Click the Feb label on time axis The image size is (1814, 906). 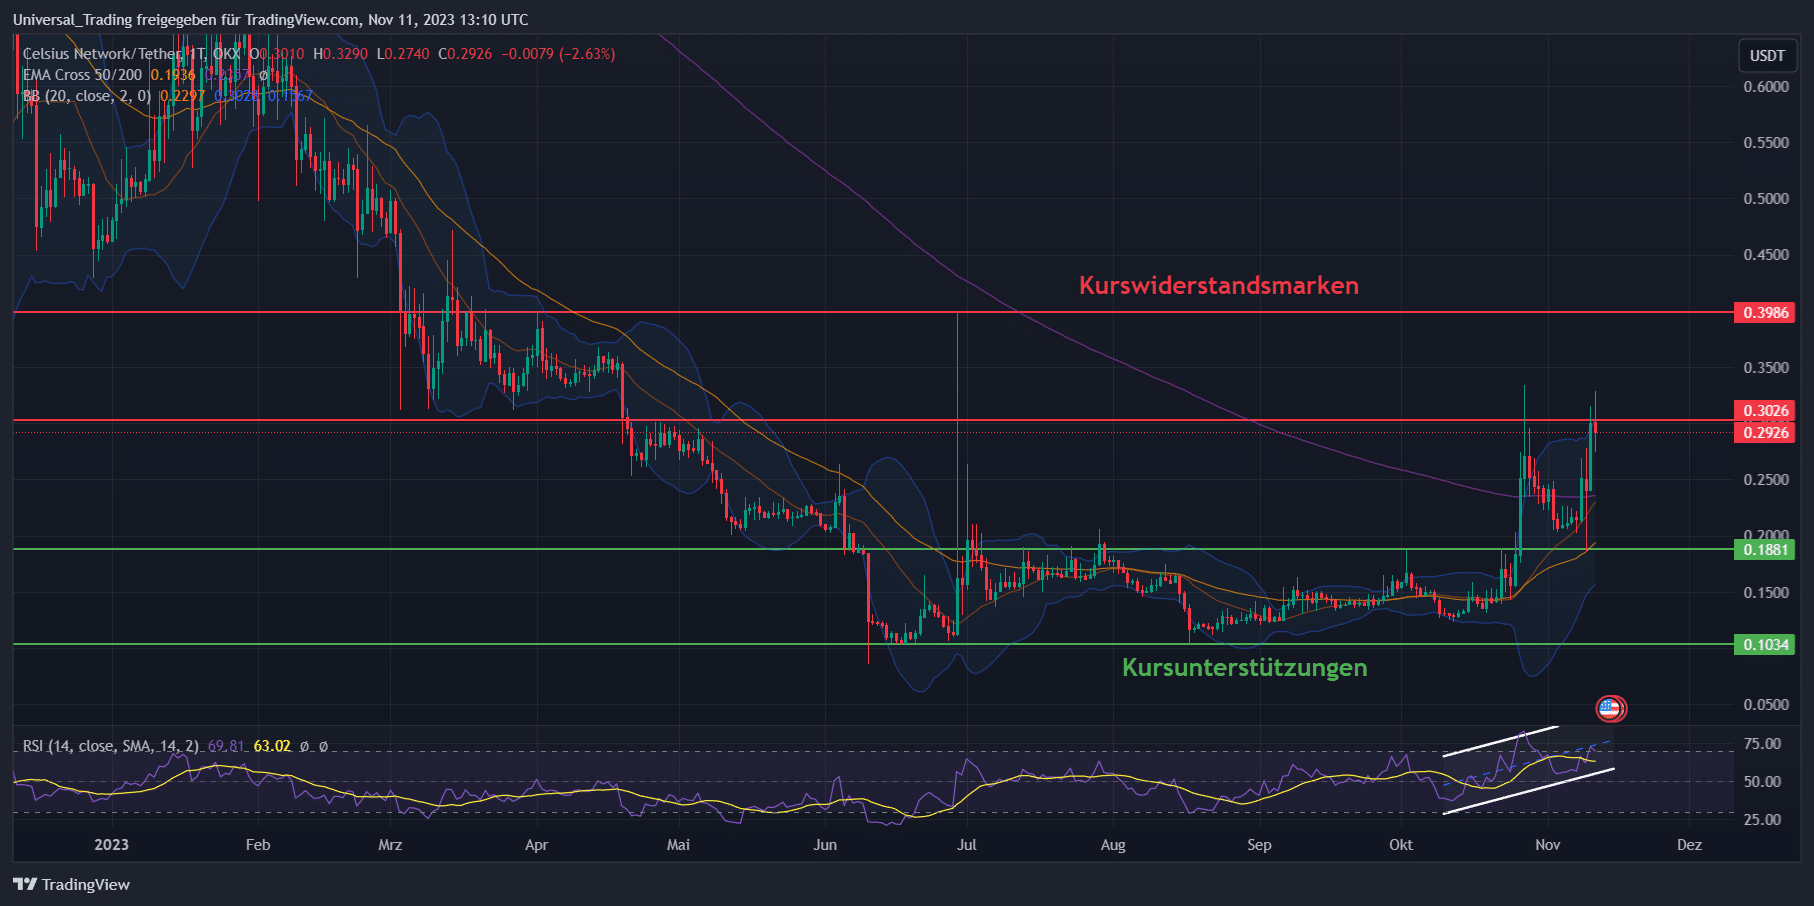click(x=258, y=845)
